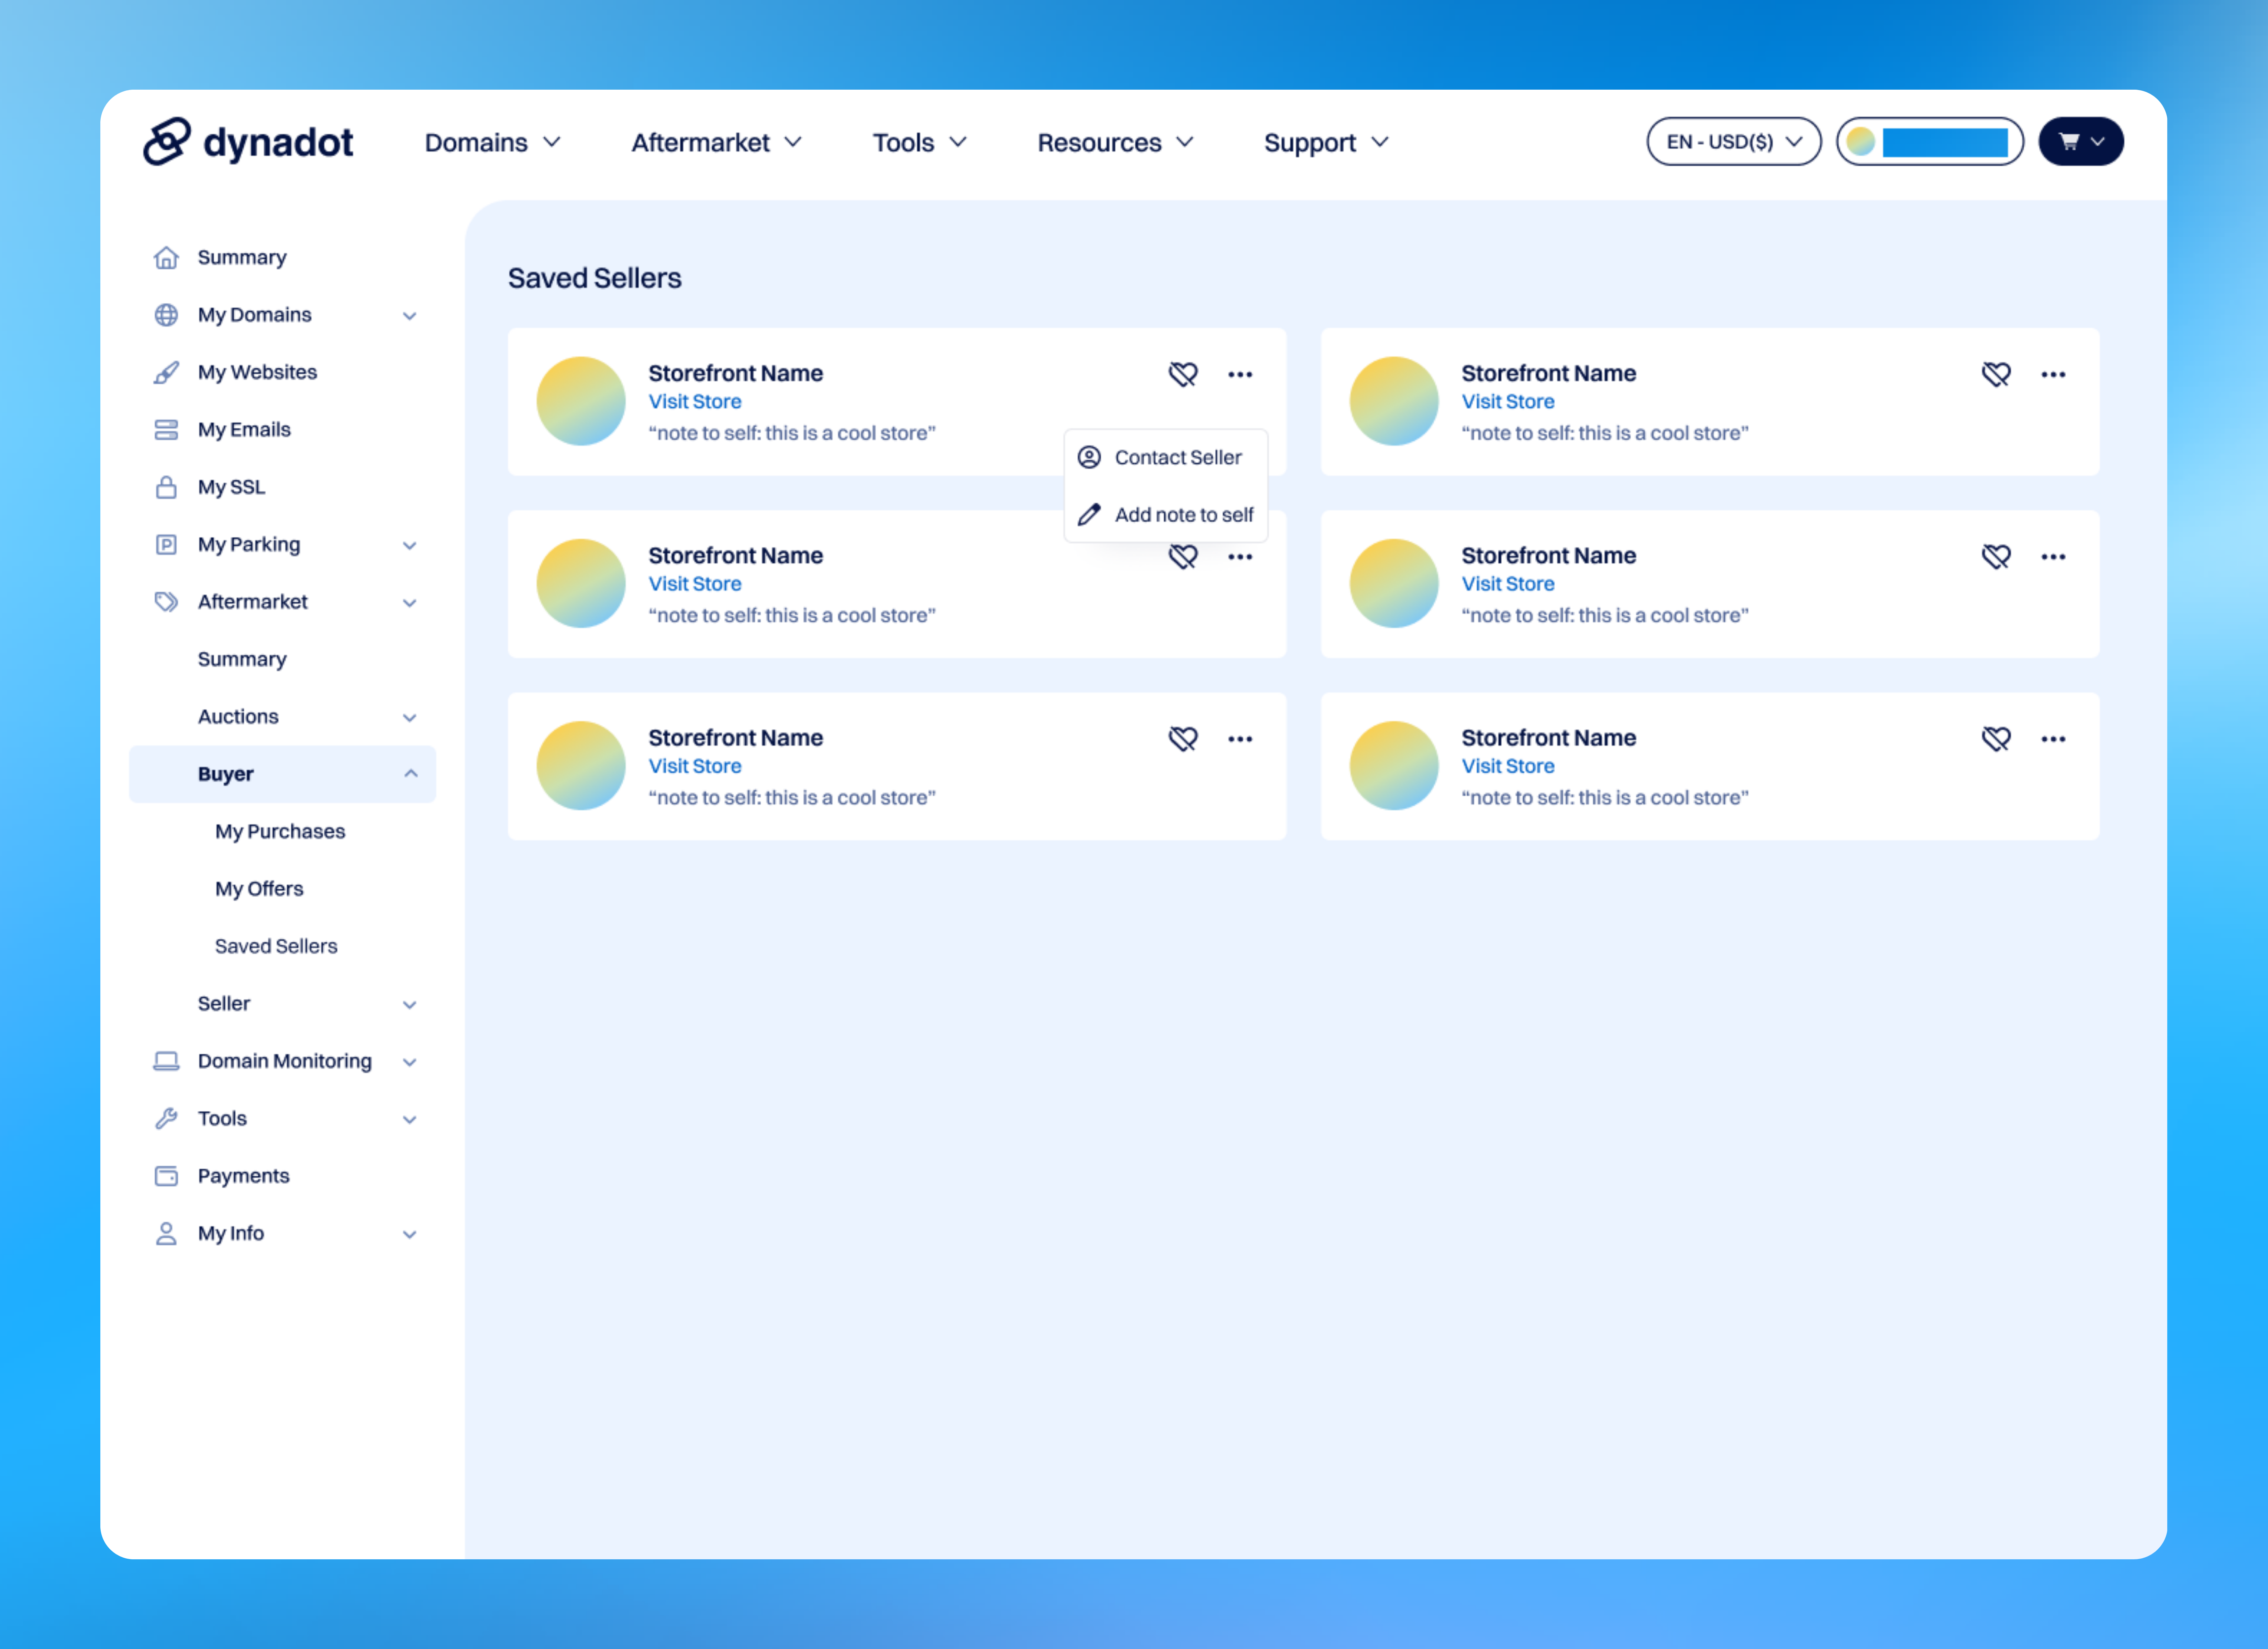Click the My Parking P icon

click(x=166, y=545)
